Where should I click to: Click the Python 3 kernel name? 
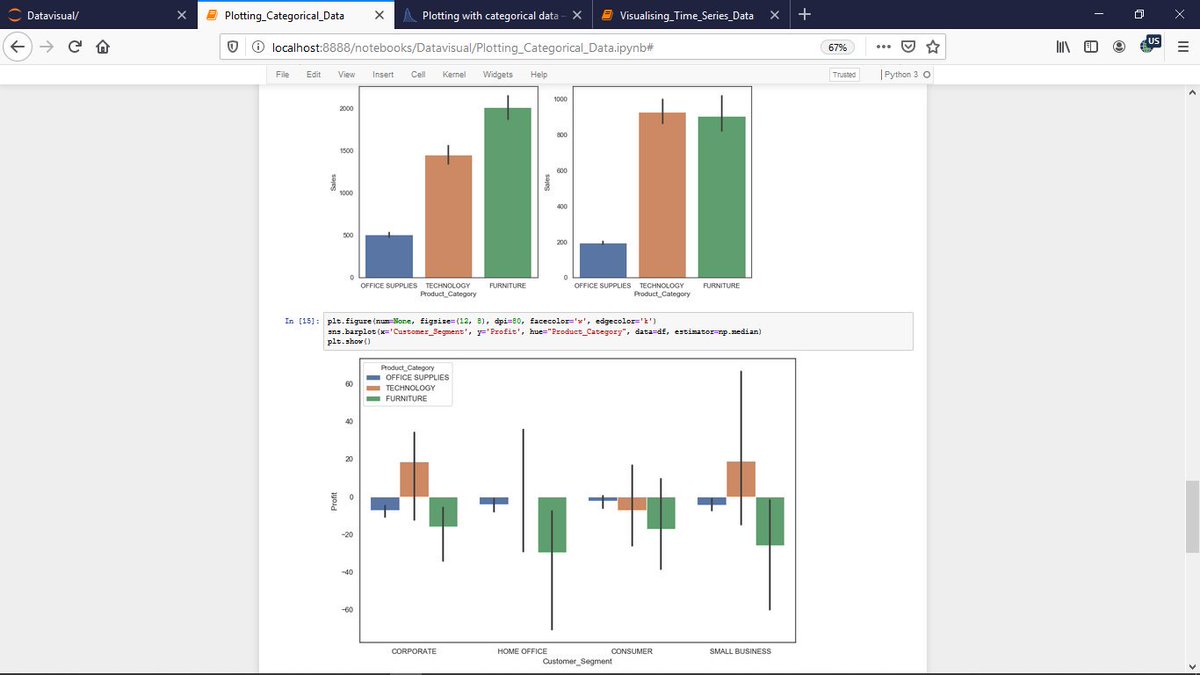(900, 75)
